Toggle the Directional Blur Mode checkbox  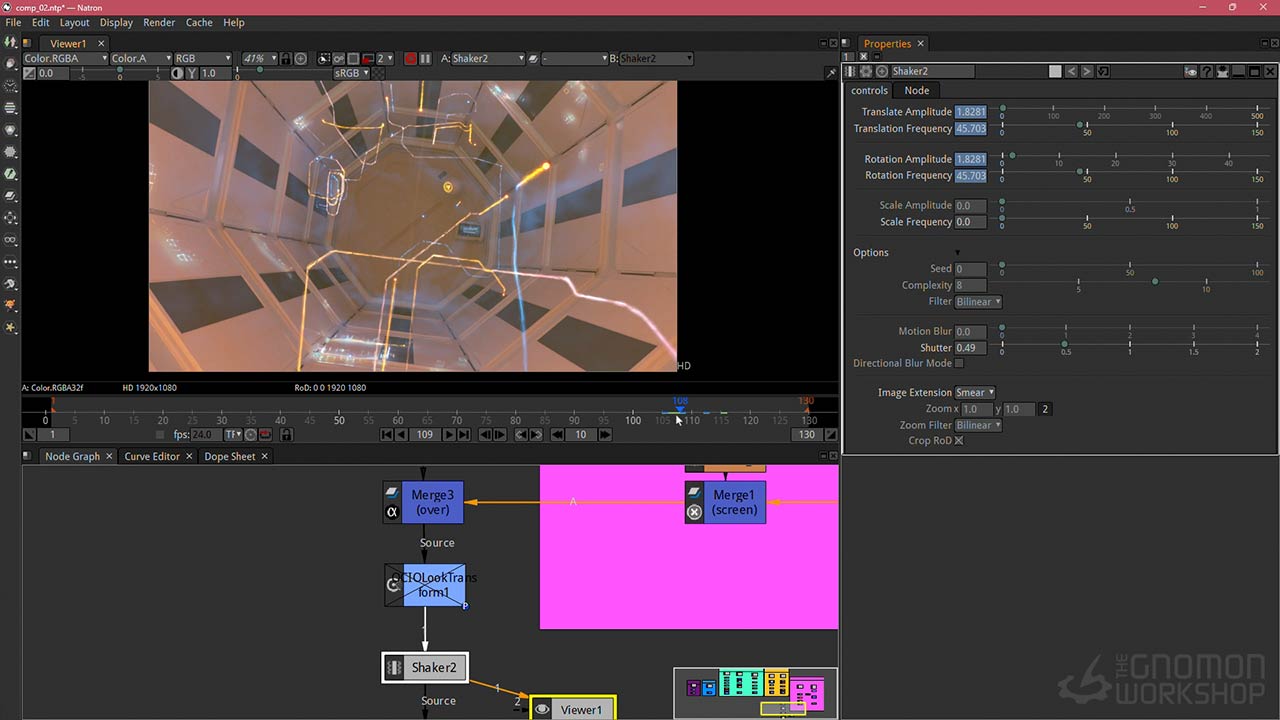point(959,364)
